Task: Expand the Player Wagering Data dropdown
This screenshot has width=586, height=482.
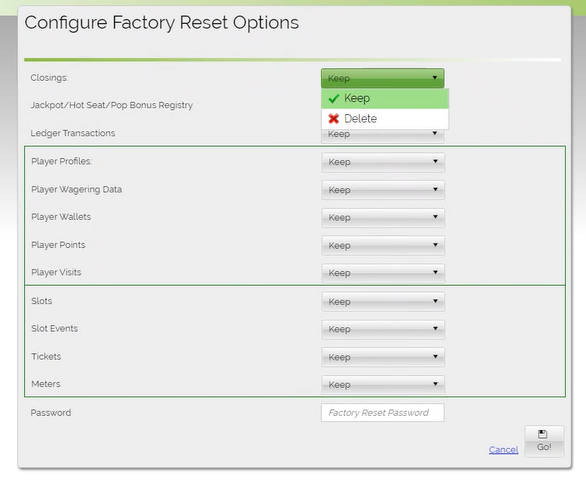Action: pyautogui.click(x=383, y=190)
